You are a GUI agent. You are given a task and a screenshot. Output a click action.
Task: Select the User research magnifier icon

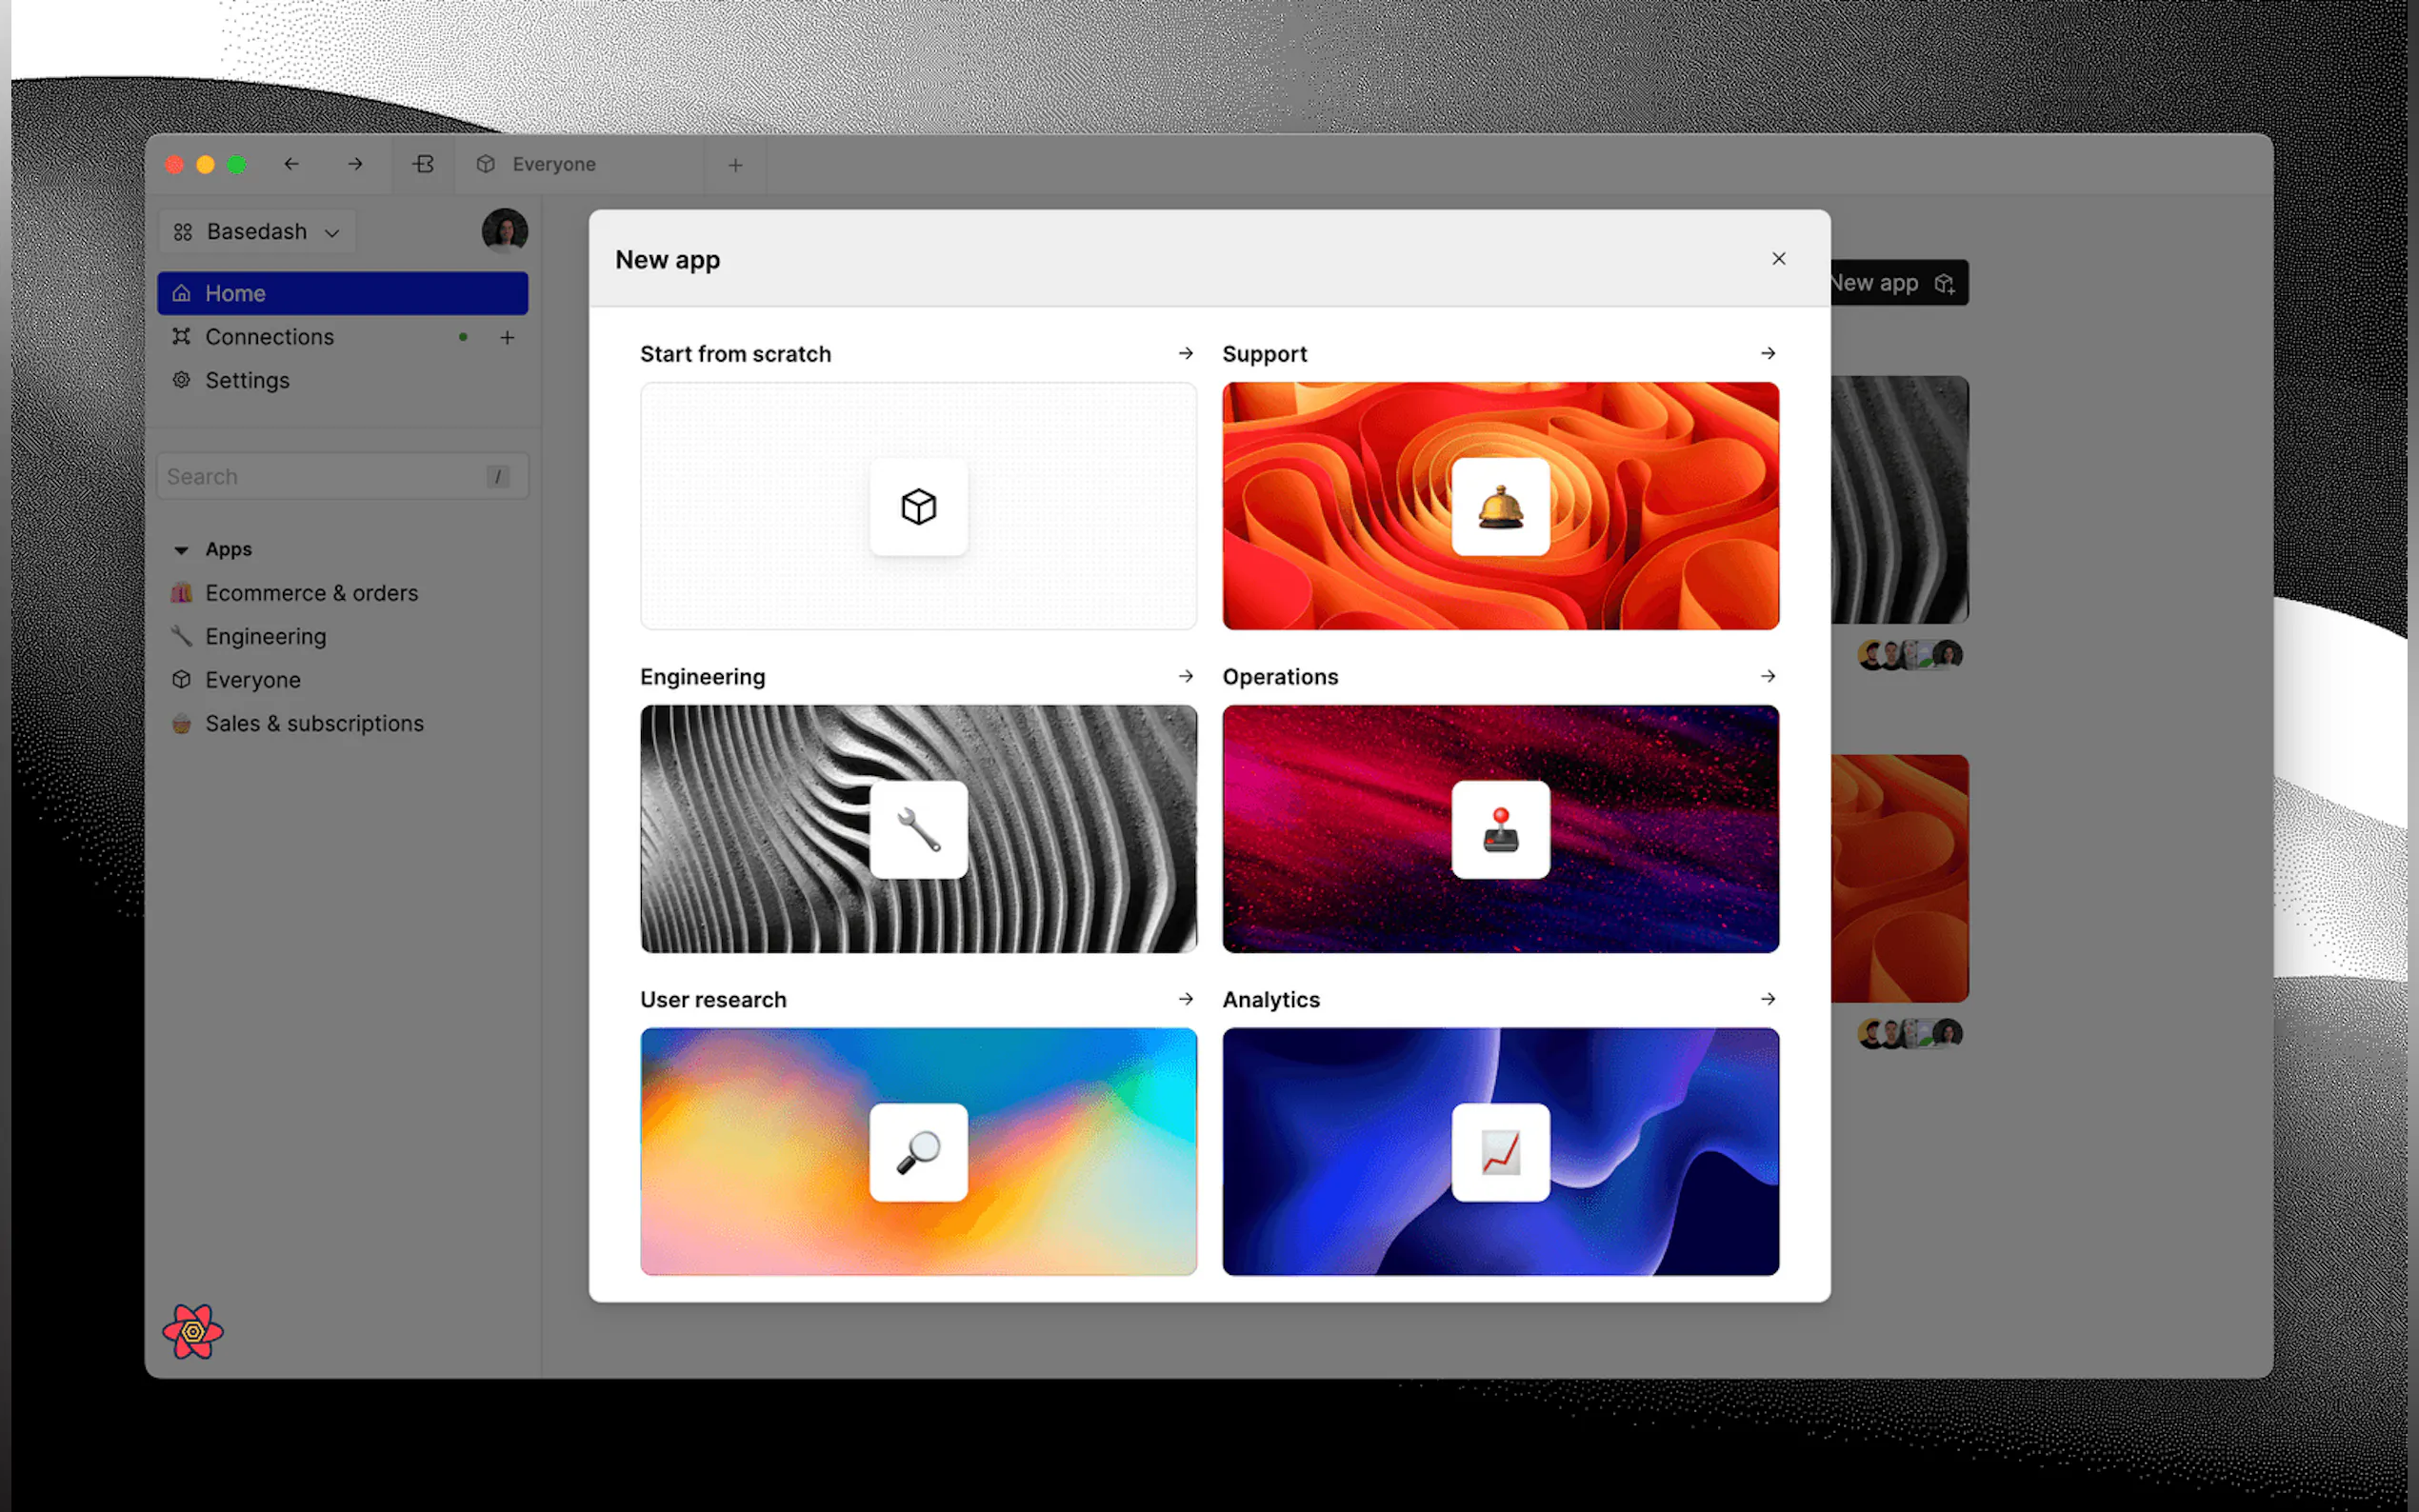coord(918,1152)
